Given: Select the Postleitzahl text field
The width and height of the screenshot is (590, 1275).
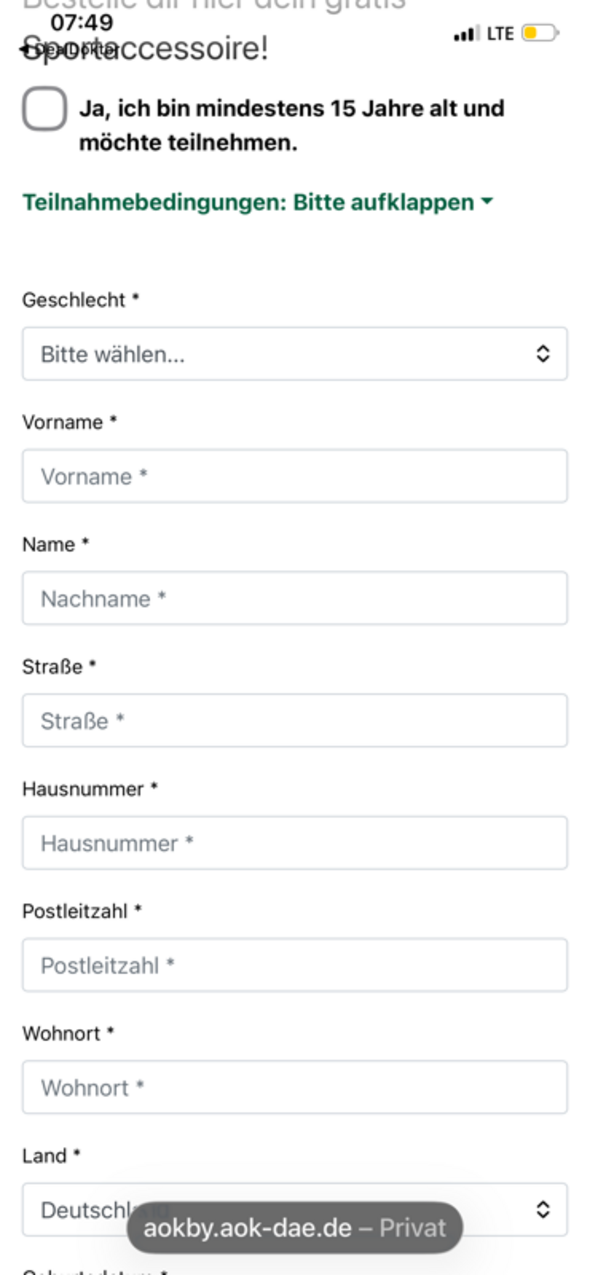Looking at the screenshot, I should (295, 964).
